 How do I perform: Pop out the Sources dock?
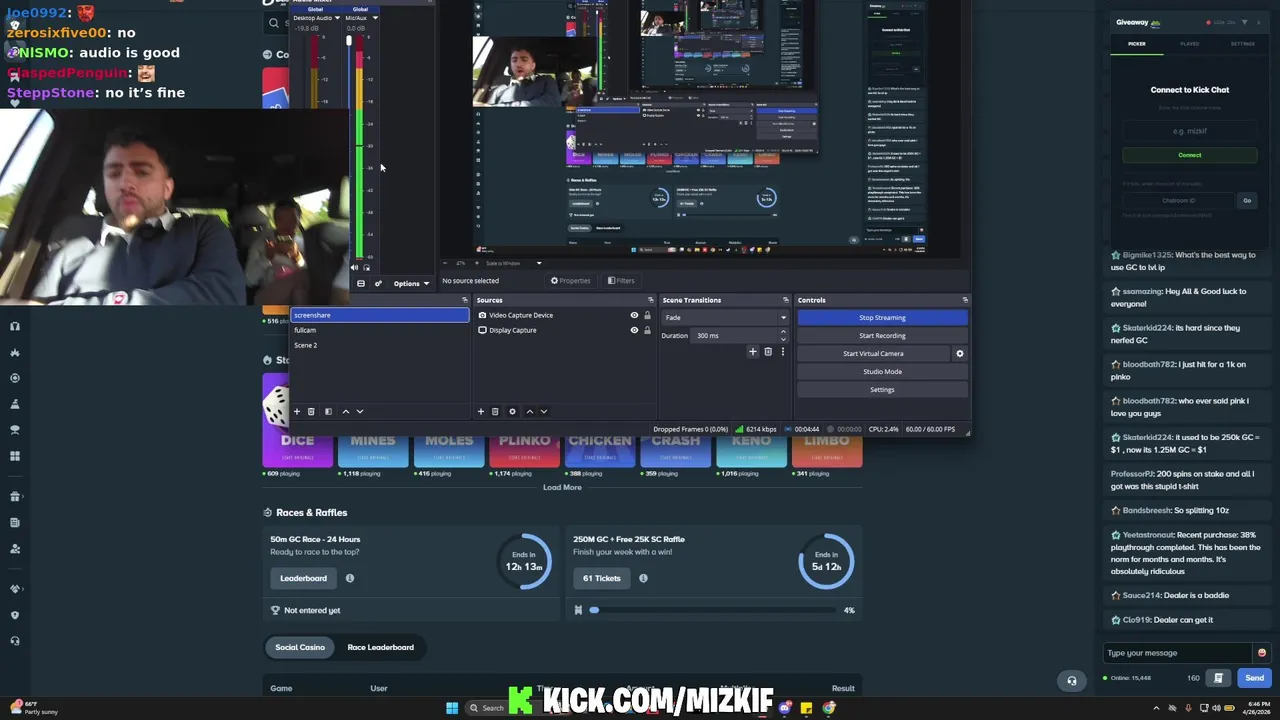tap(650, 300)
